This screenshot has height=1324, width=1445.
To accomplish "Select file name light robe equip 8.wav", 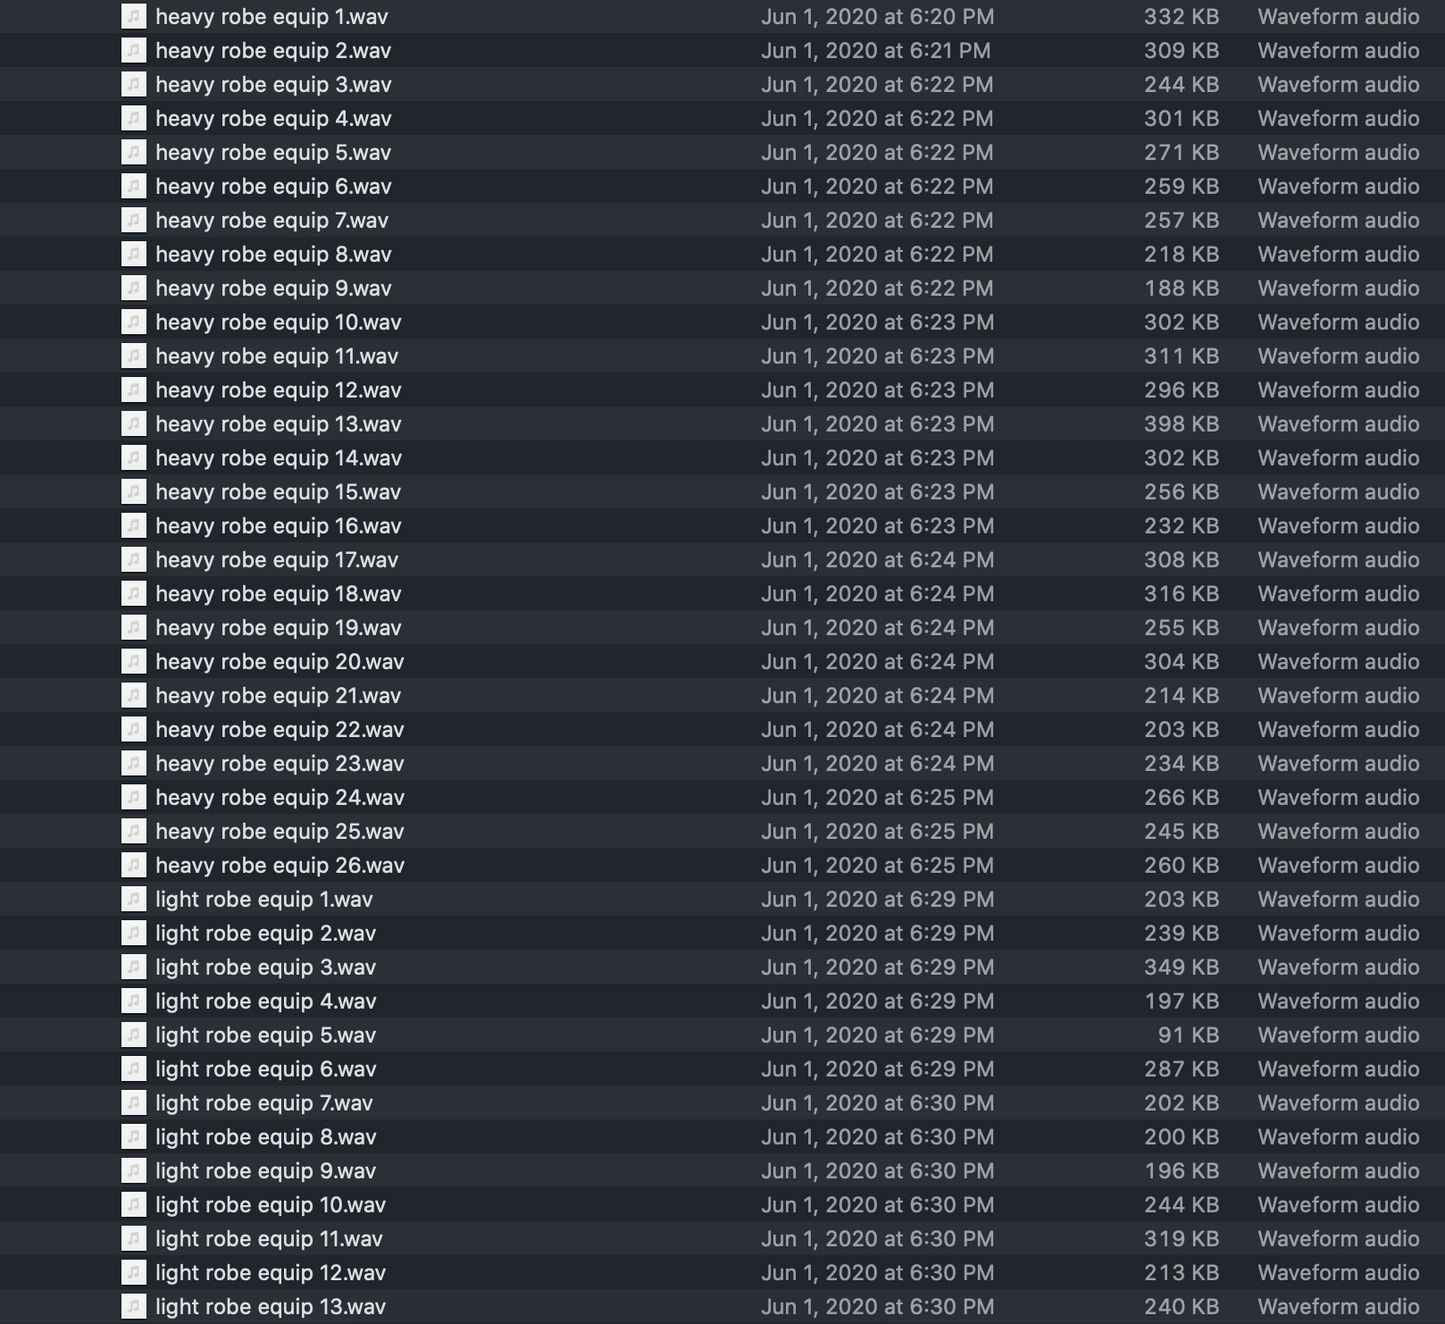I will (266, 1138).
